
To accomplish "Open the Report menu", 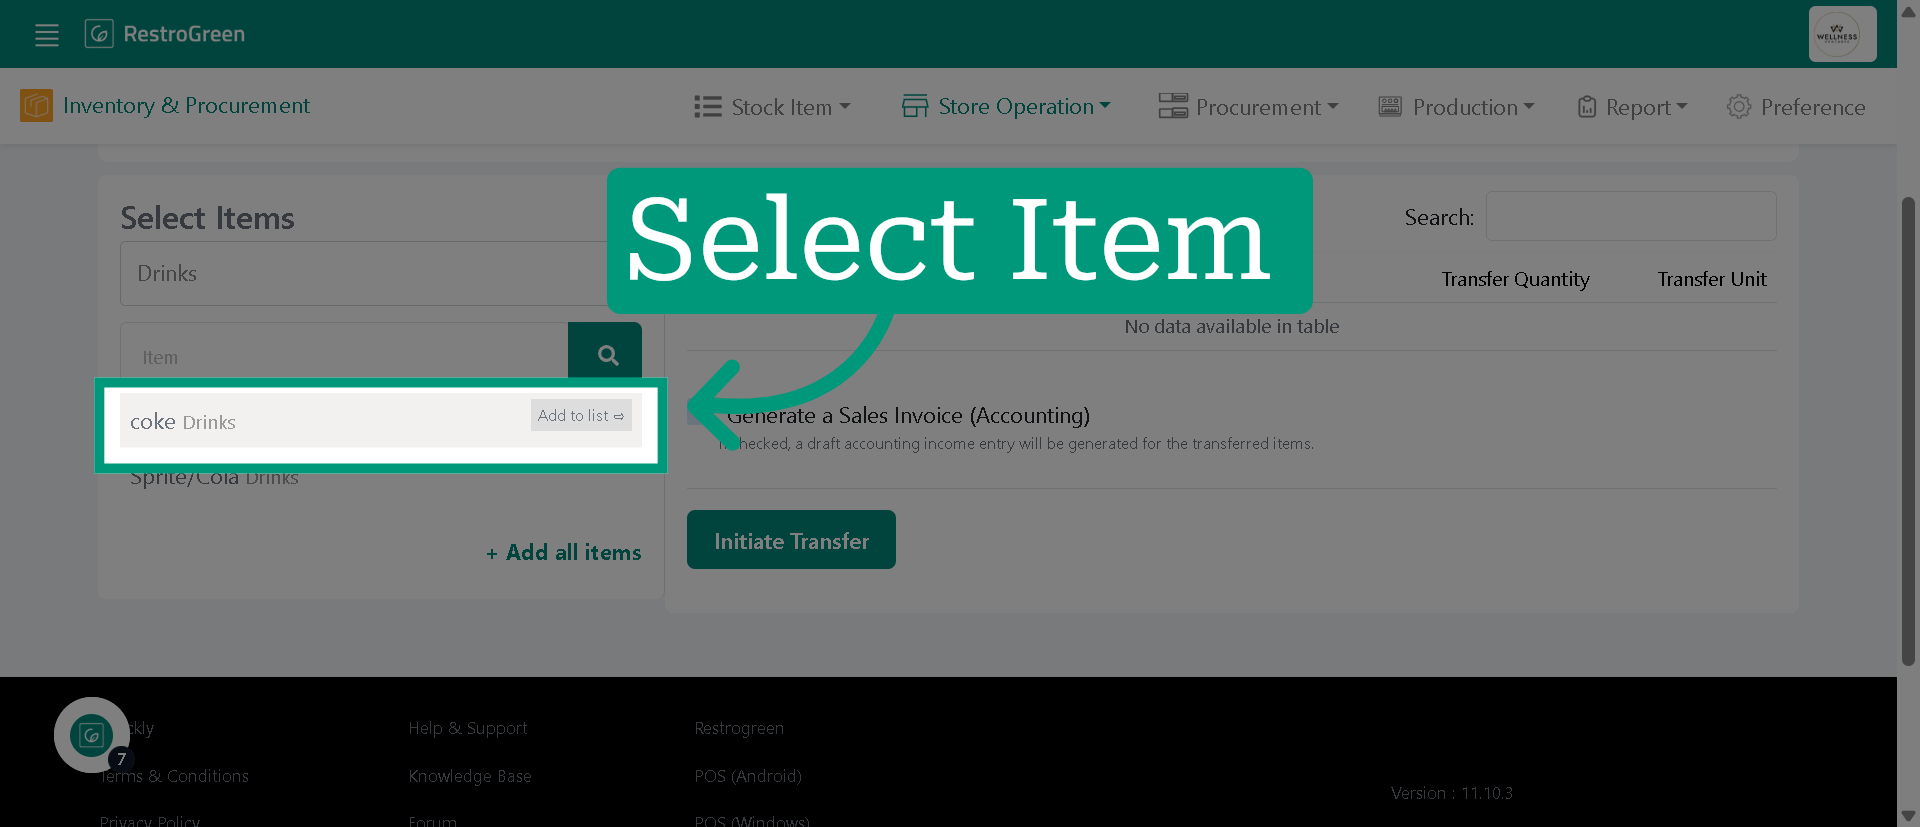I will click(1632, 107).
